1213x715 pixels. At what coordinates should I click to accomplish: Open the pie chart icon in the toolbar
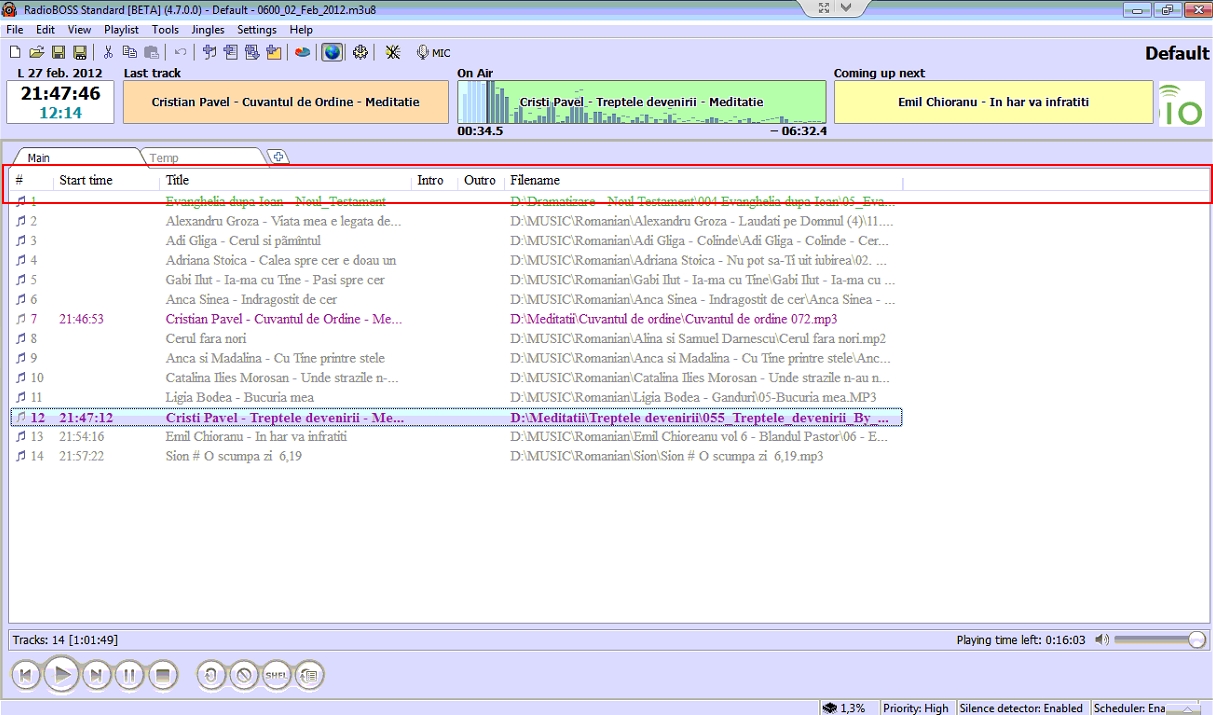[x=302, y=52]
